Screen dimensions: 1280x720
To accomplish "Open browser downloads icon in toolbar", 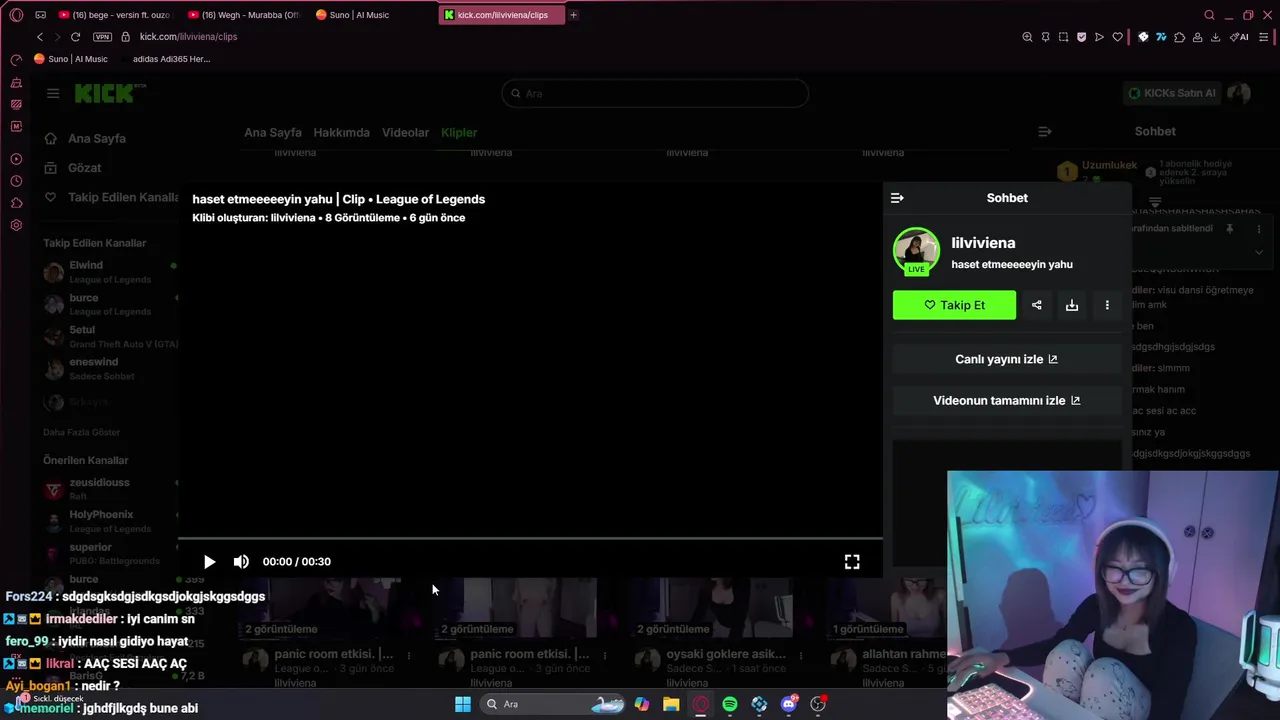I will click(1215, 37).
